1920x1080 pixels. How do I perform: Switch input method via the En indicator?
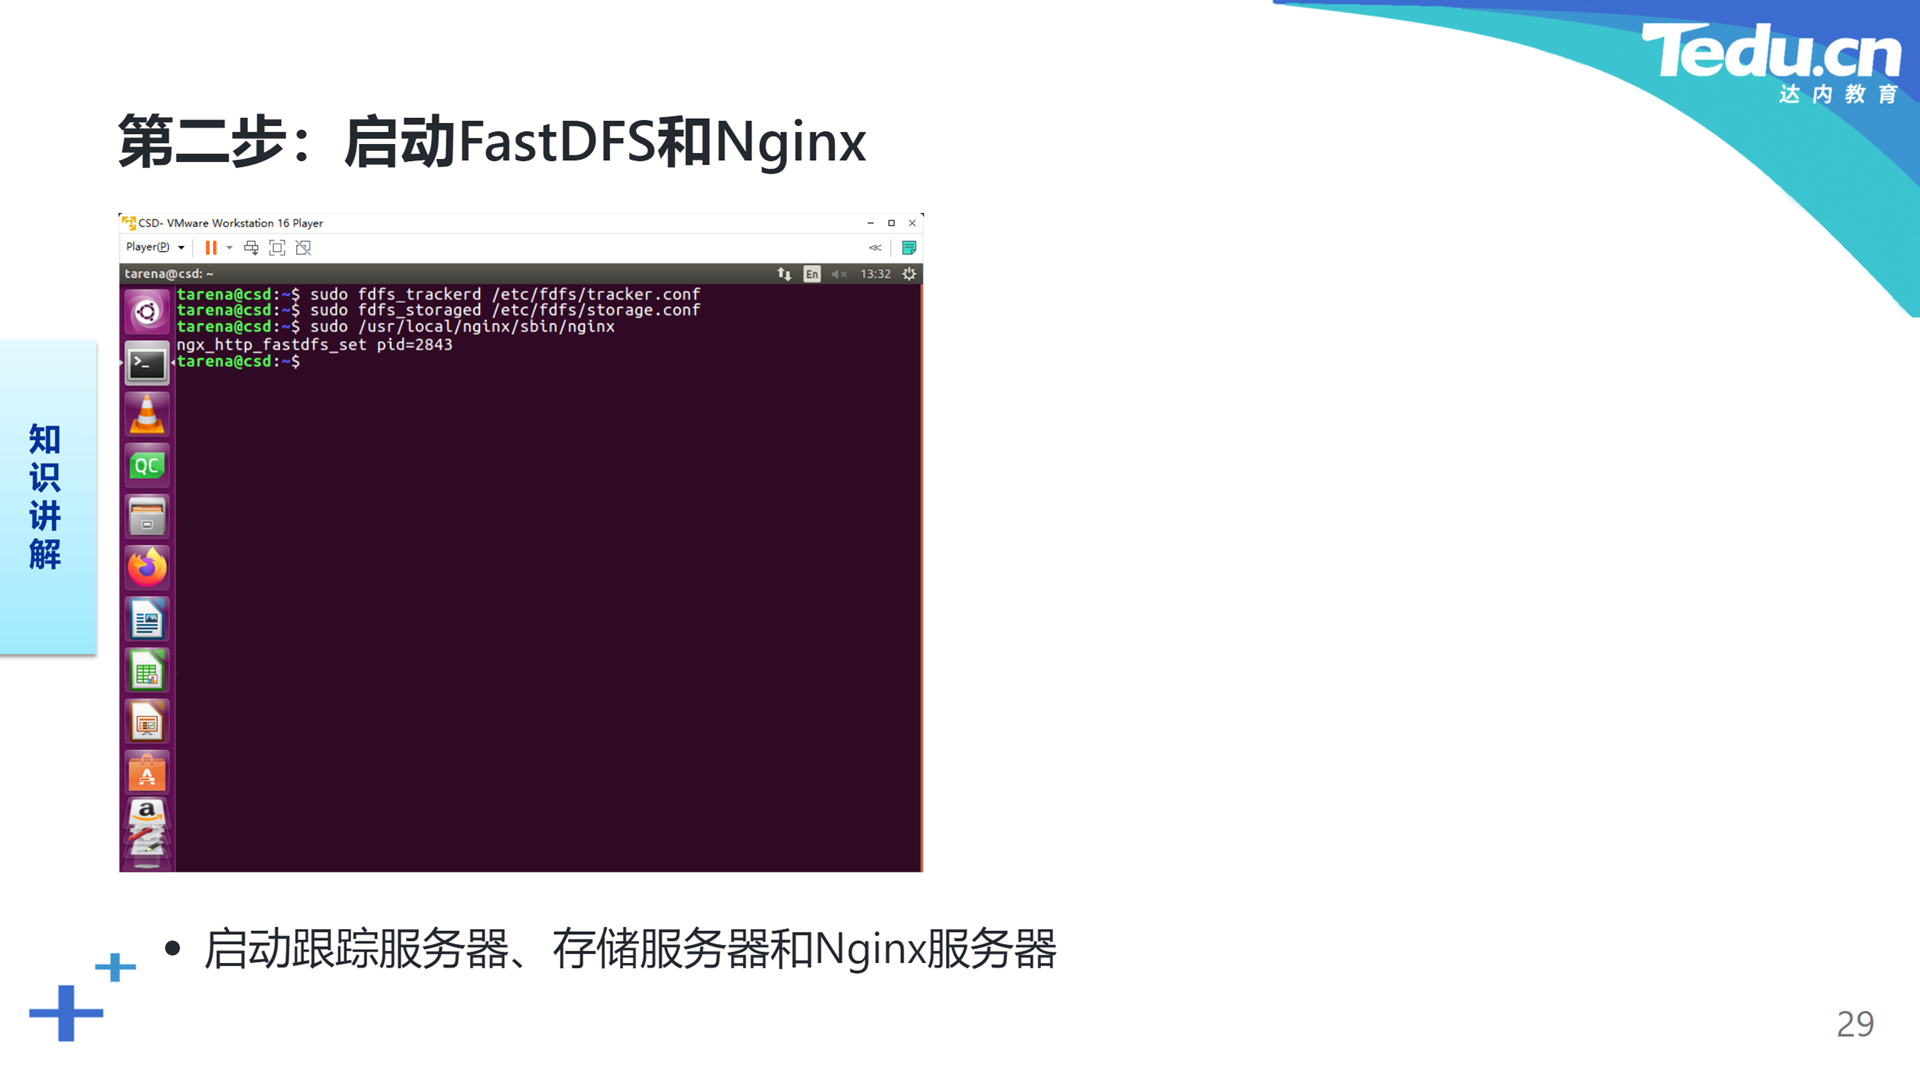click(x=812, y=274)
